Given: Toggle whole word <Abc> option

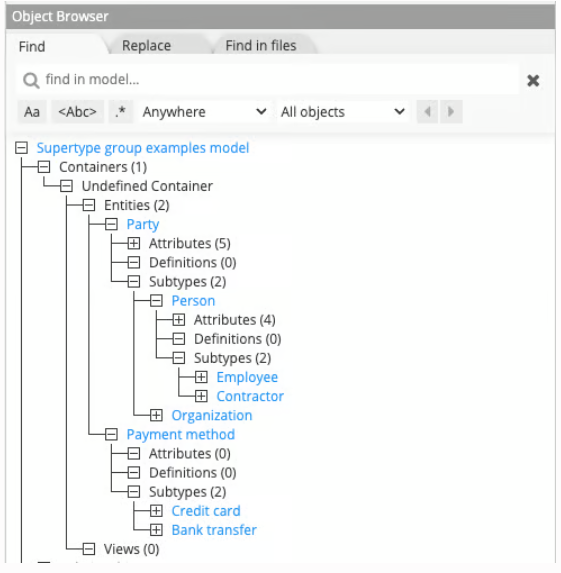Looking at the screenshot, I should 77,112.
